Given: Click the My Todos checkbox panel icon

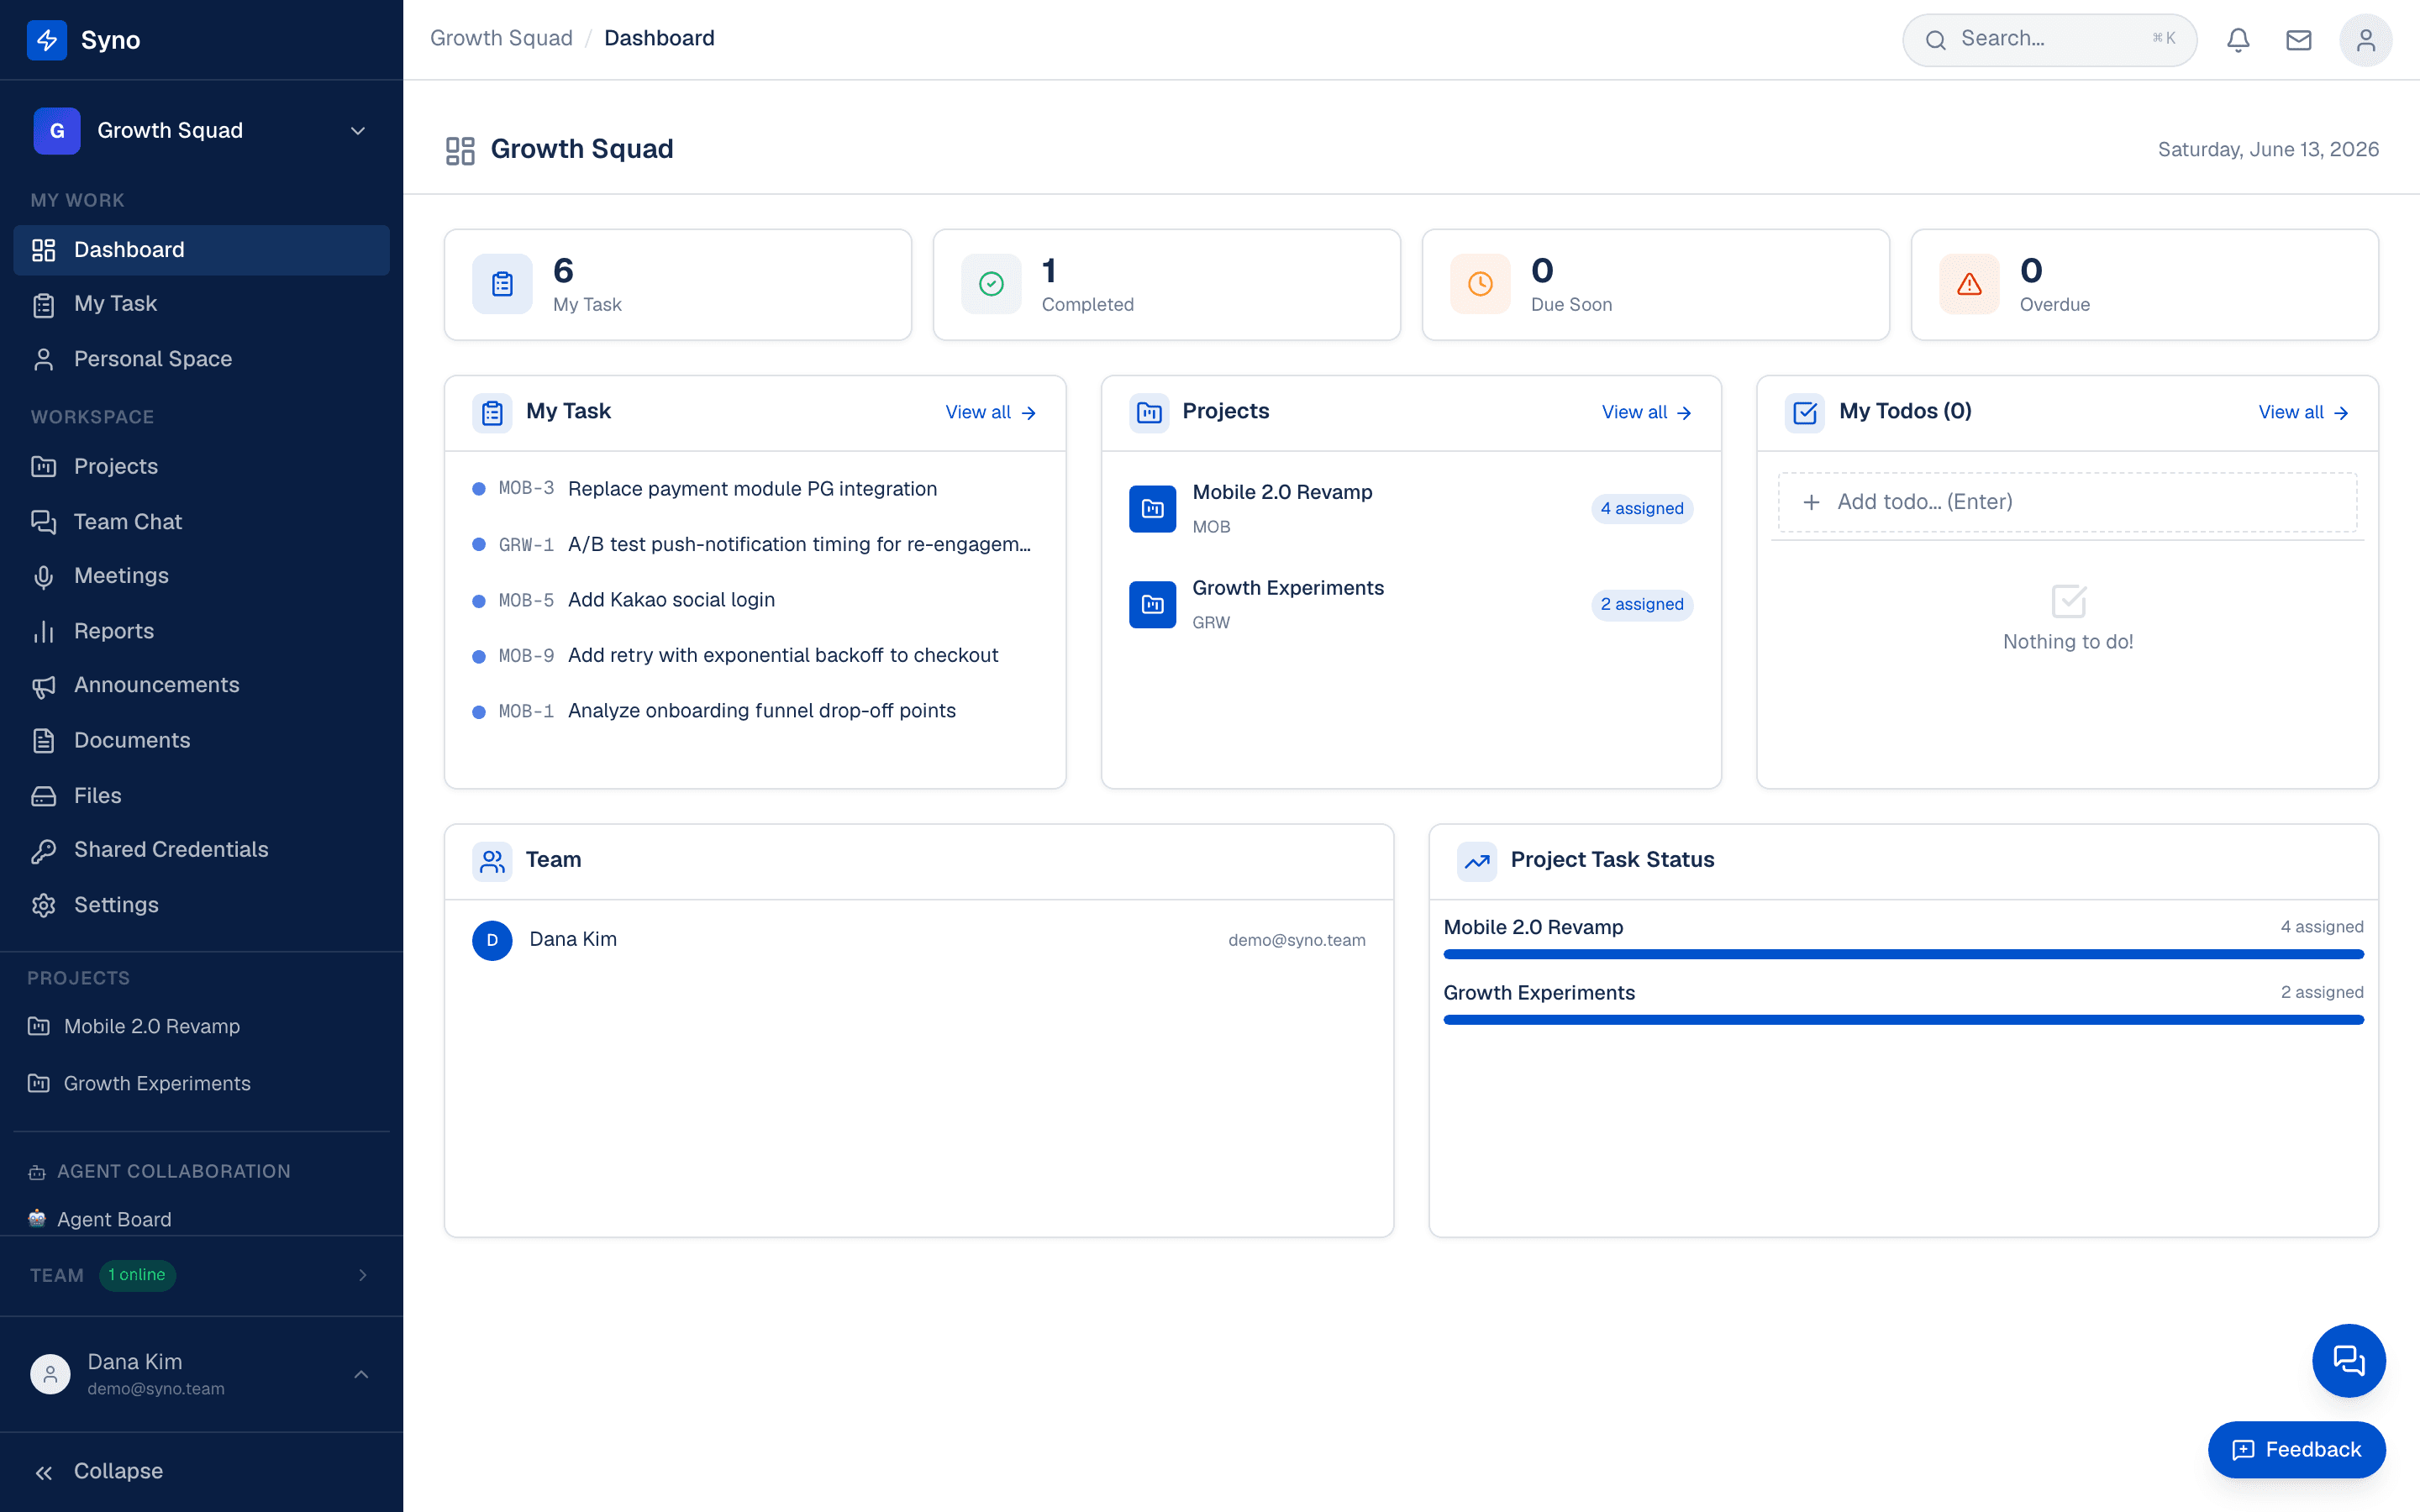Looking at the screenshot, I should point(1805,412).
